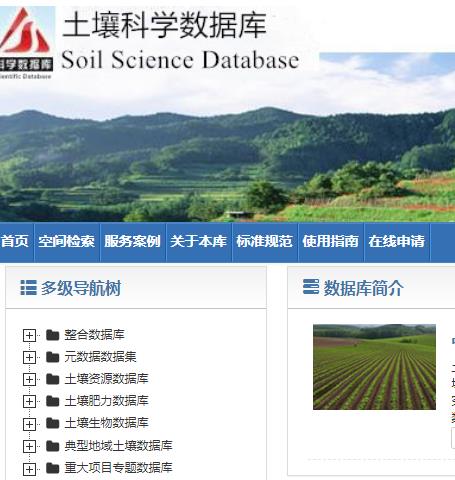Expand the 元数据数据集 tree node
The image size is (455, 480).
29,357
